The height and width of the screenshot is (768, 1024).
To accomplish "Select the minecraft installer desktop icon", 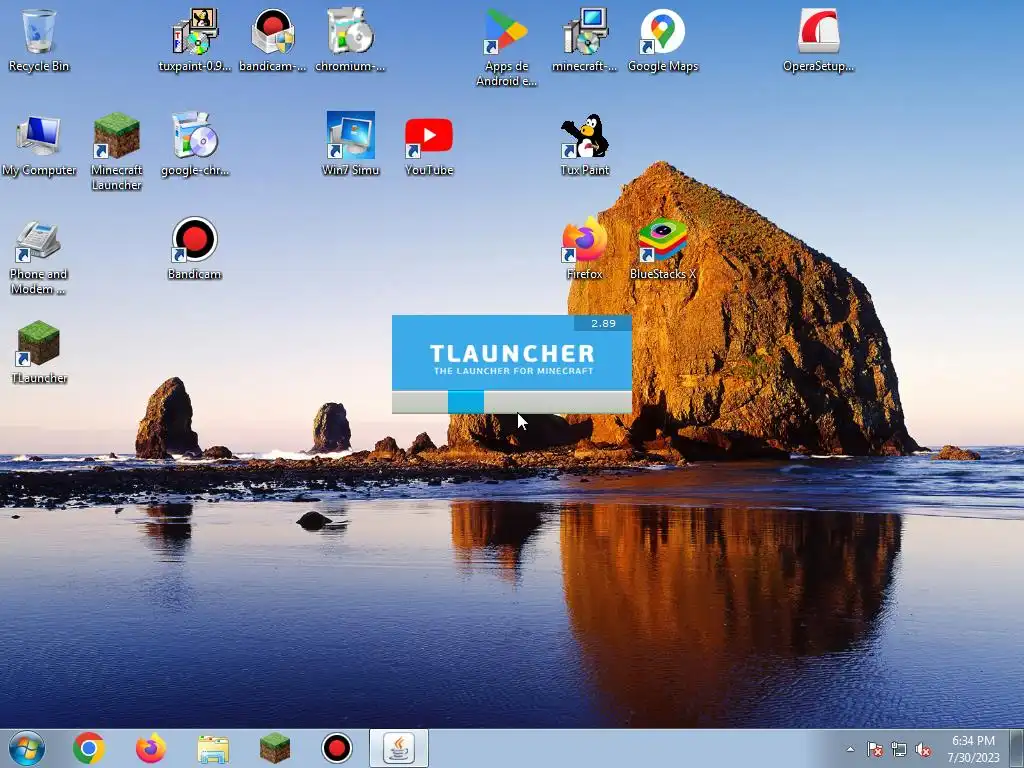I will pyautogui.click(x=584, y=40).
